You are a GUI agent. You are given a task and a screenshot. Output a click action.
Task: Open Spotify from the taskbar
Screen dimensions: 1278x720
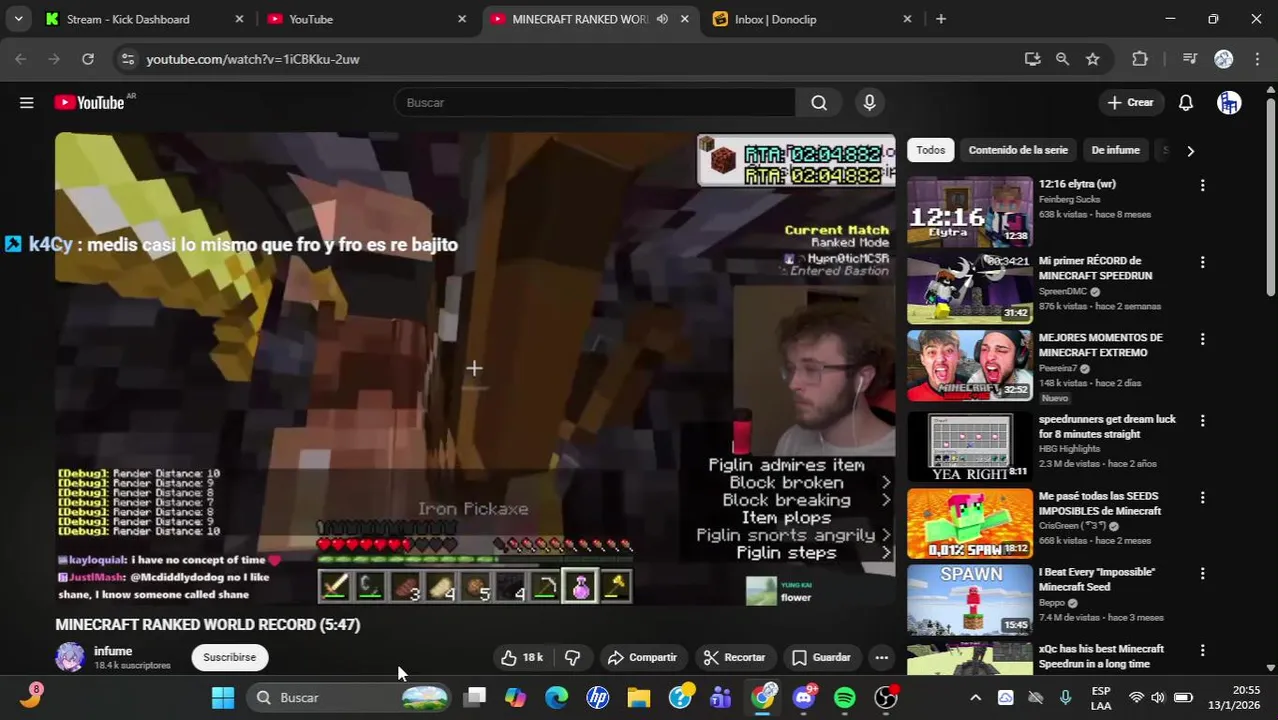pos(844,697)
